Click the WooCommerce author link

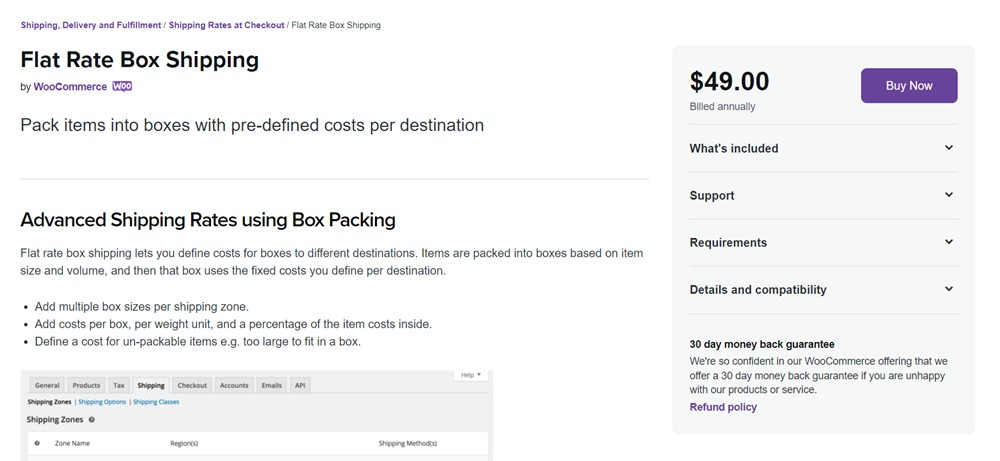(70, 87)
